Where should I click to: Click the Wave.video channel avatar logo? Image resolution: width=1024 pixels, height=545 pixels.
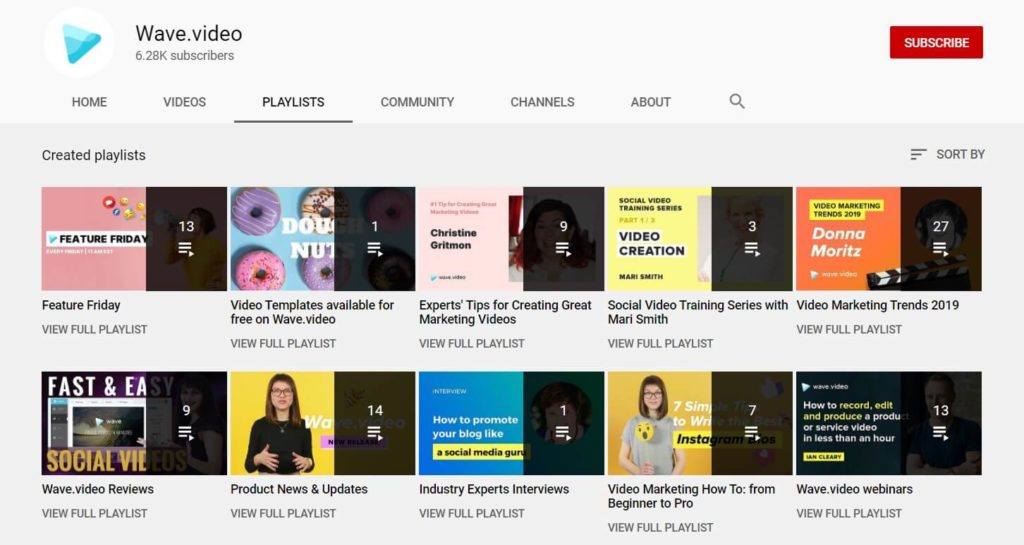[x=78, y=43]
